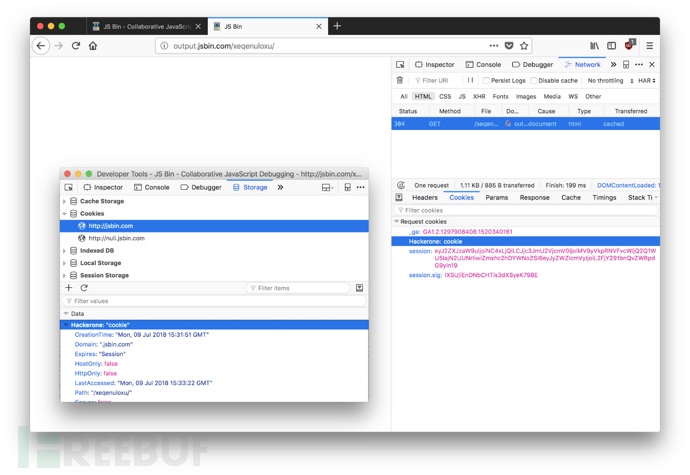Open the HAR dropdown menu

tap(647, 81)
